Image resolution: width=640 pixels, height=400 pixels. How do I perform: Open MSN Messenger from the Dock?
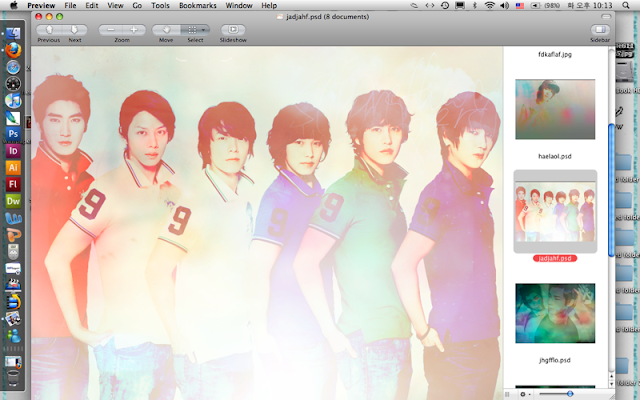[13, 336]
